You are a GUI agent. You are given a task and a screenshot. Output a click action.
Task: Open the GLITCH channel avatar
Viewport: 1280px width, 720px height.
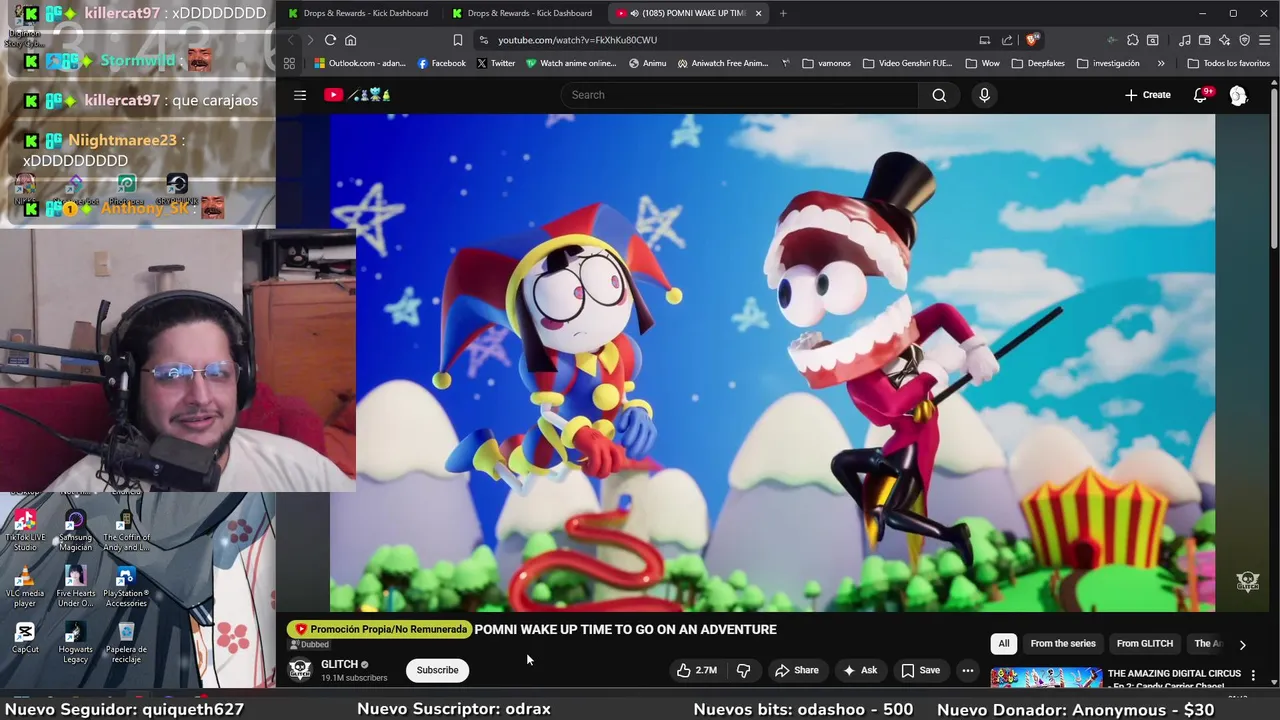point(300,670)
